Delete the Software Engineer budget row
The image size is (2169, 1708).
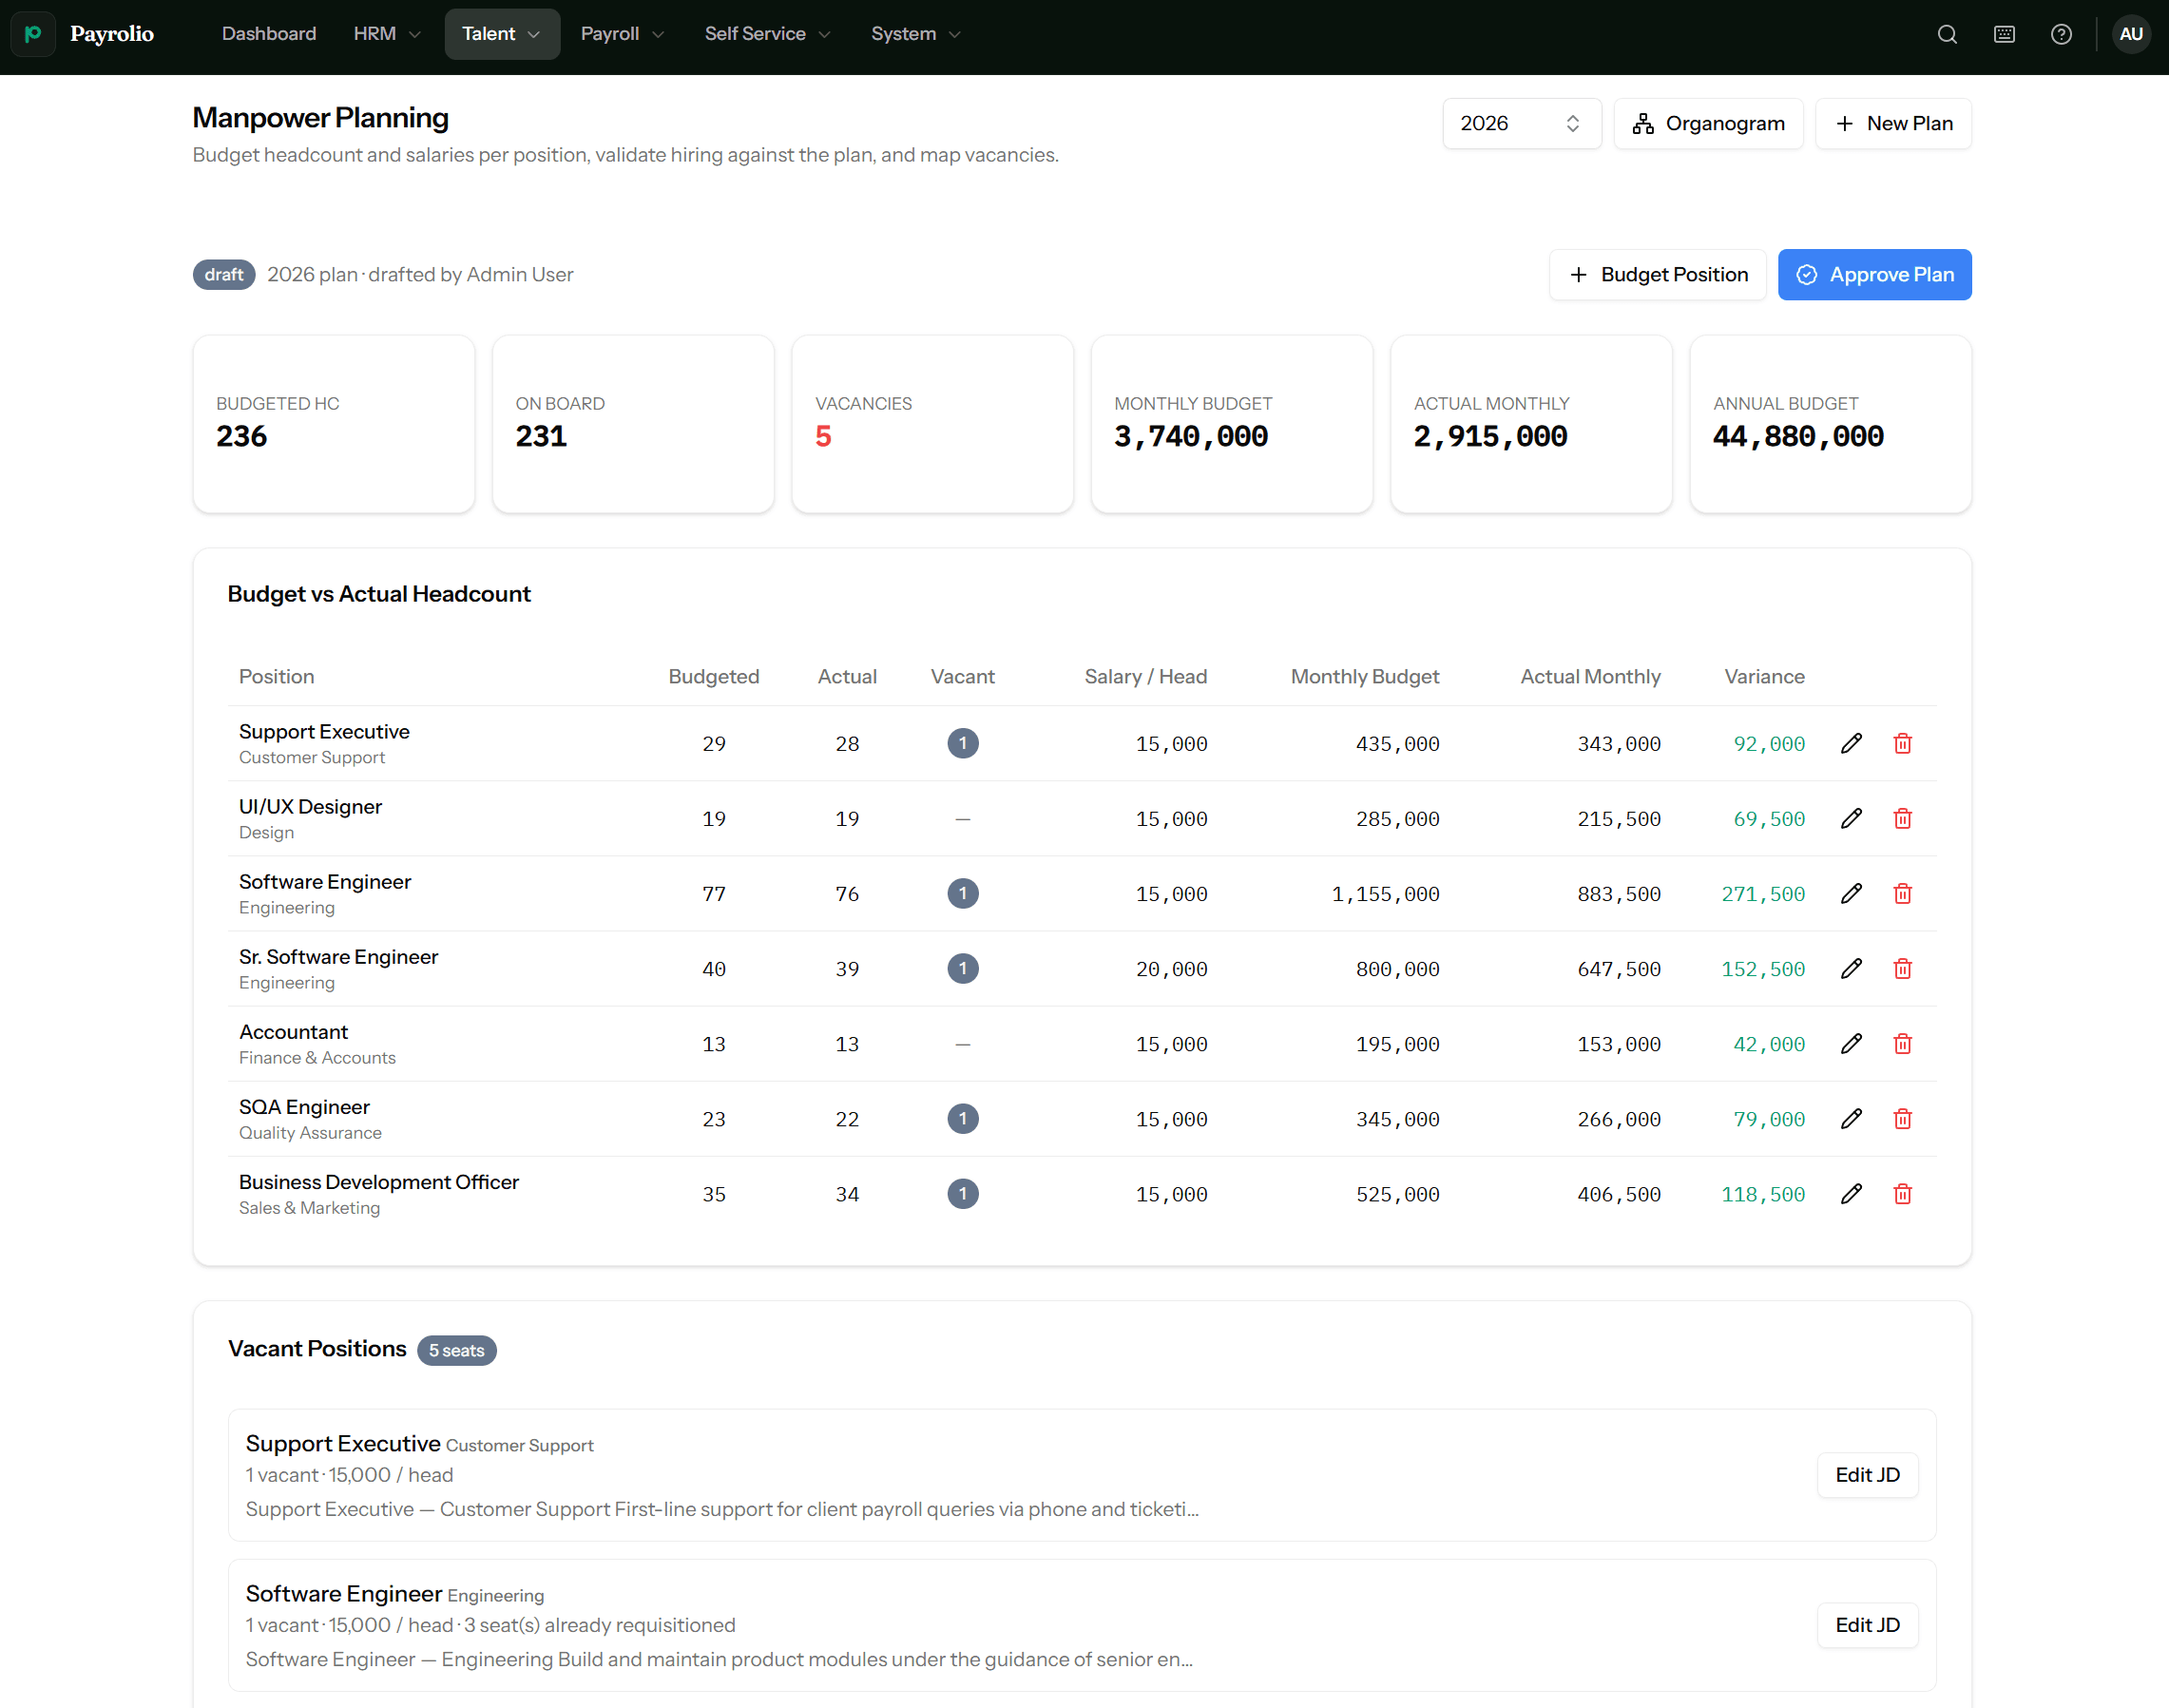click(1902, 893)
